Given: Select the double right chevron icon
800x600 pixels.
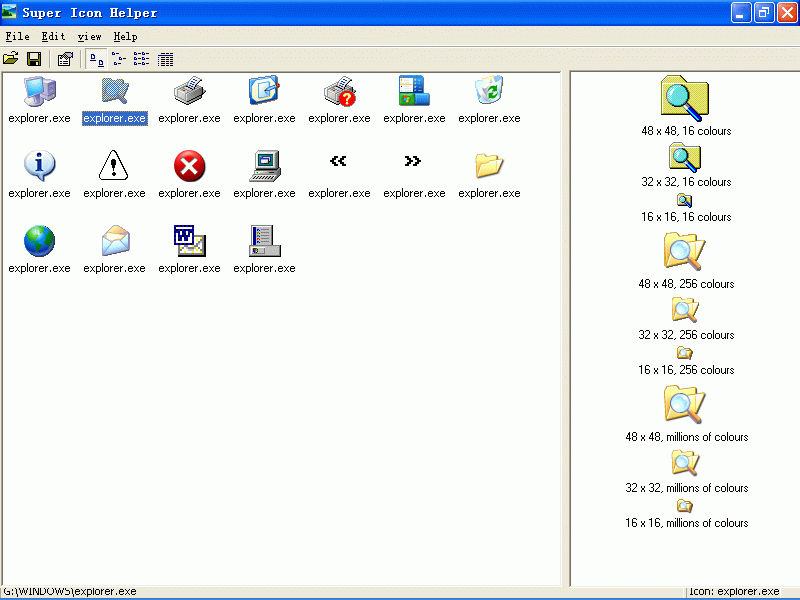Looking at the screenshot, I should 412,161.
